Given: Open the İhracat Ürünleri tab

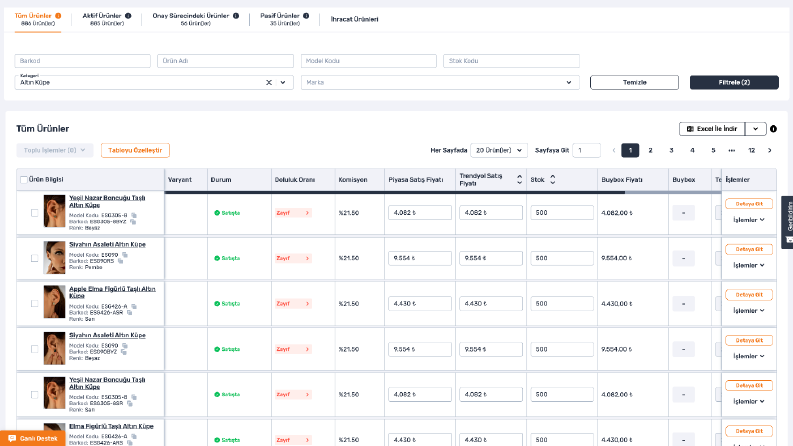Looking at the screenshot, I should [x=355, y=19].
